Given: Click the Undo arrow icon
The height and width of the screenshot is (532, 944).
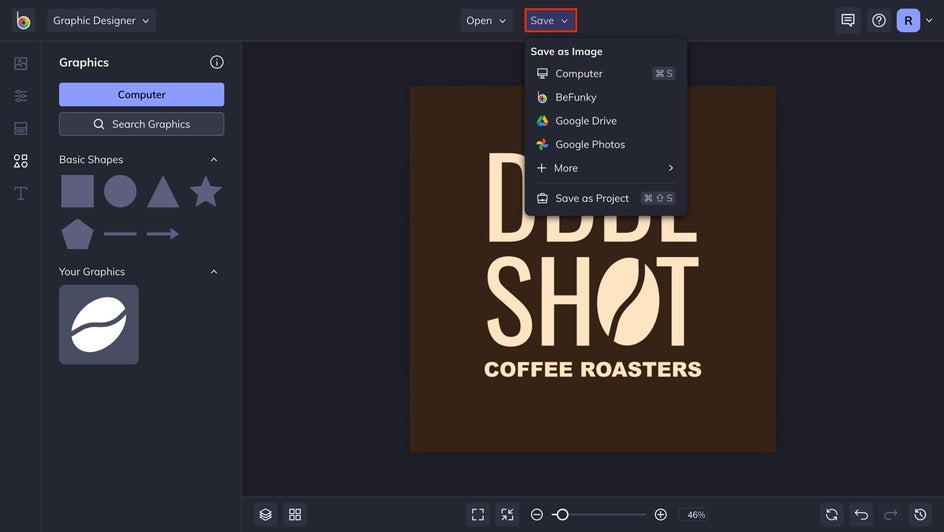Looking at the screenshot, I should point(861,514).
